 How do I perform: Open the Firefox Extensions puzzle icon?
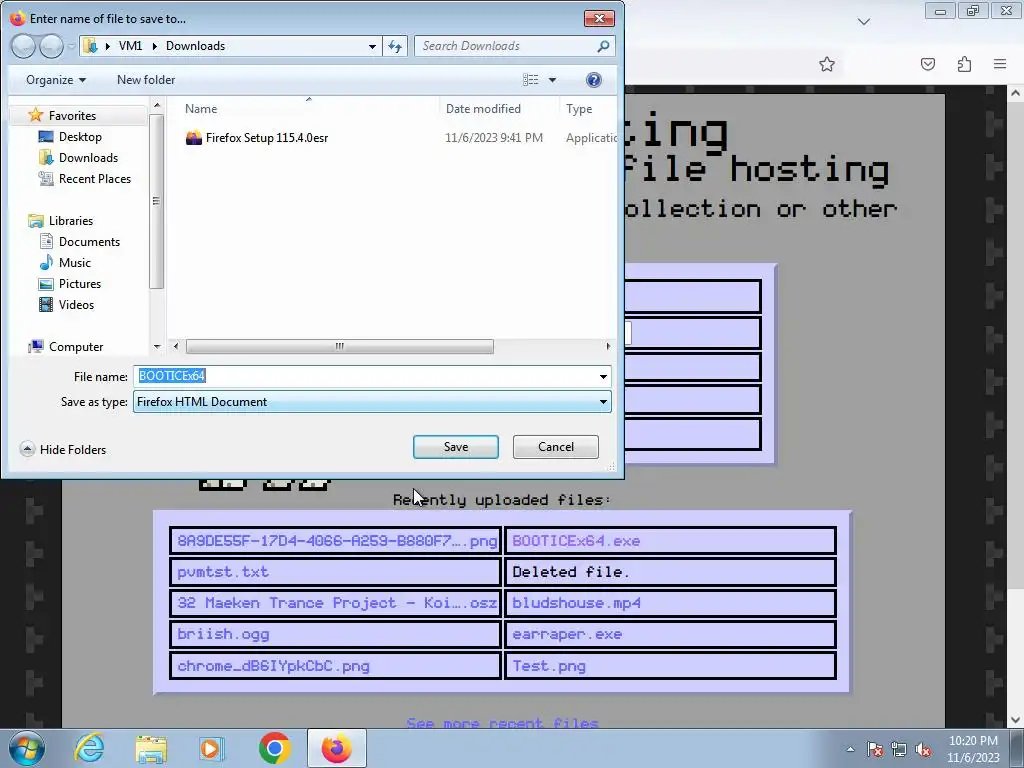click(x=964, y=64)
